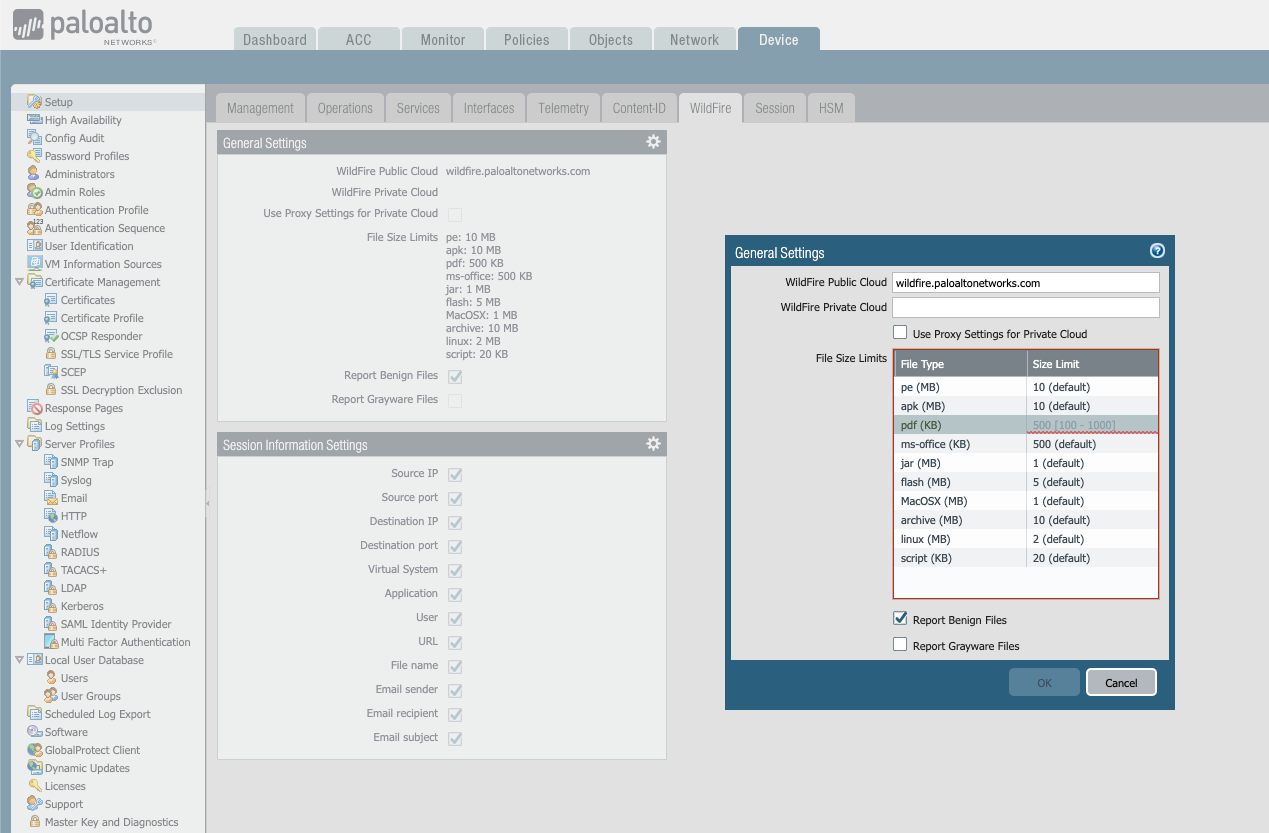The height and width of the screenshot is (833, 1269).
Task: Click the Administrators icon
Action: tap(35, 174)
